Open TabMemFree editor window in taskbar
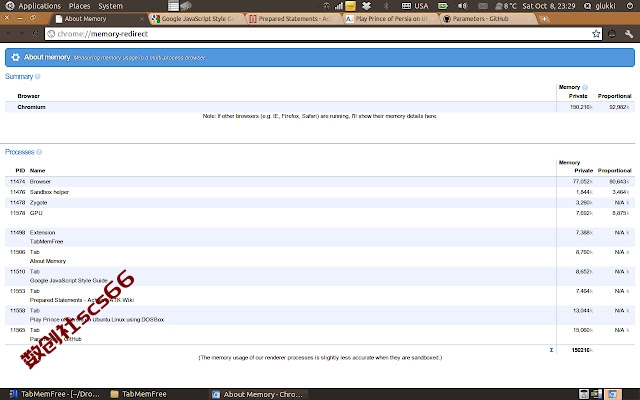 pos(54,394)
